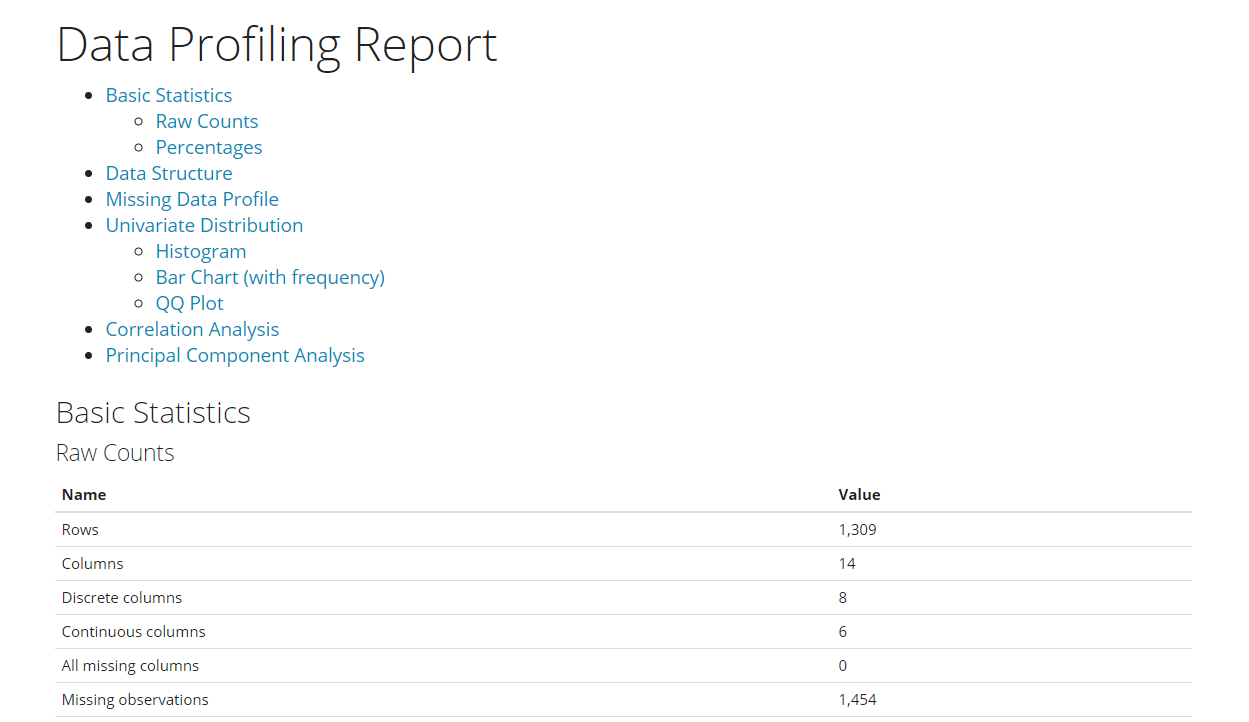Click the Rows value 1,309 cell
The image size is (1249, 722).
(857, 529)
